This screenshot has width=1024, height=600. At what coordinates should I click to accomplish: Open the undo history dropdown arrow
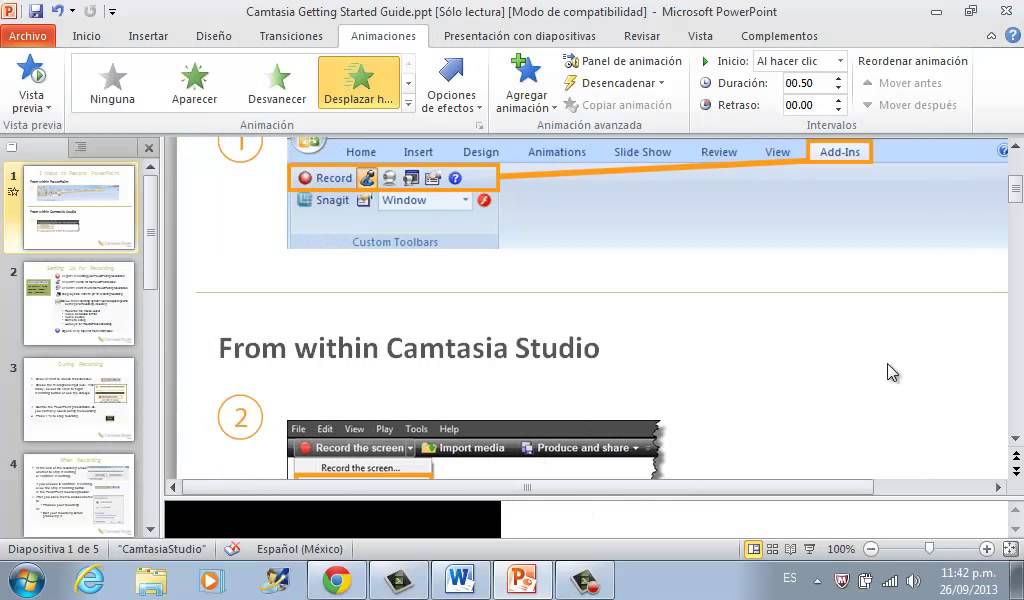[72, 11]
